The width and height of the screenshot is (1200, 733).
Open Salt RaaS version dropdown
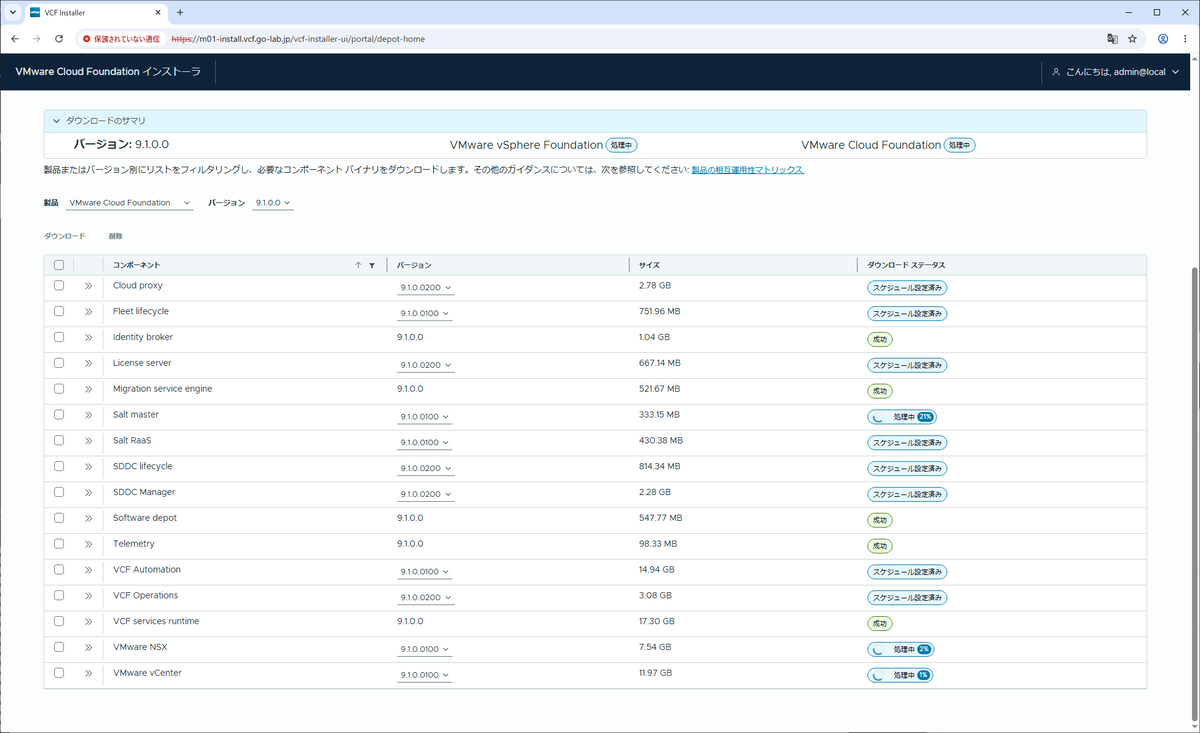click(426, 443)
